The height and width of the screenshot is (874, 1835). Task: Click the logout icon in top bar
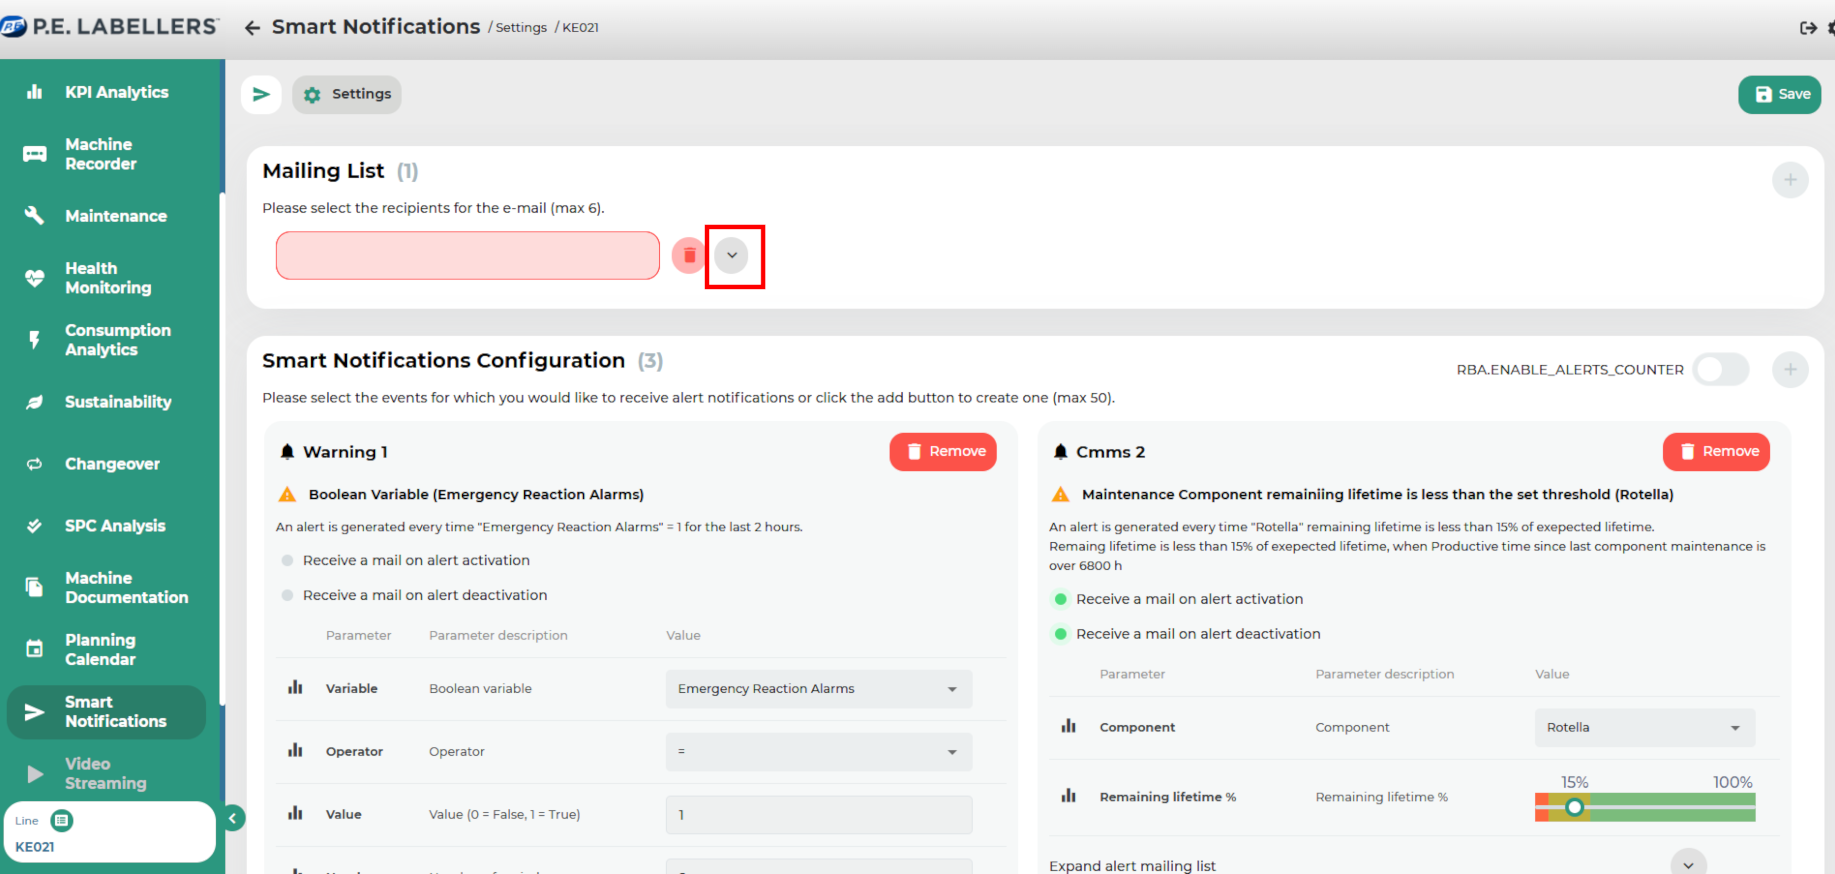coord(1807,28)
